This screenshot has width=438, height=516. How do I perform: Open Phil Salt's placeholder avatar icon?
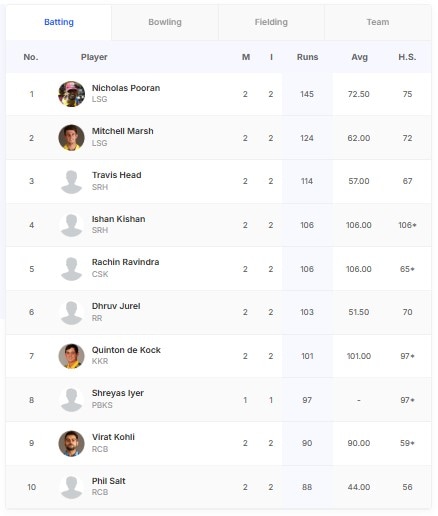(x=71, y=487)
